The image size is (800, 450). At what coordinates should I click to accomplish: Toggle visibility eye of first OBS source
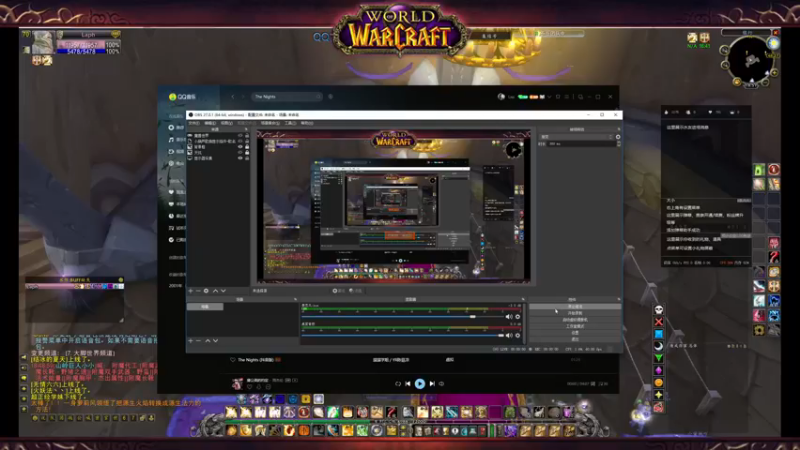tap(240, 136)
